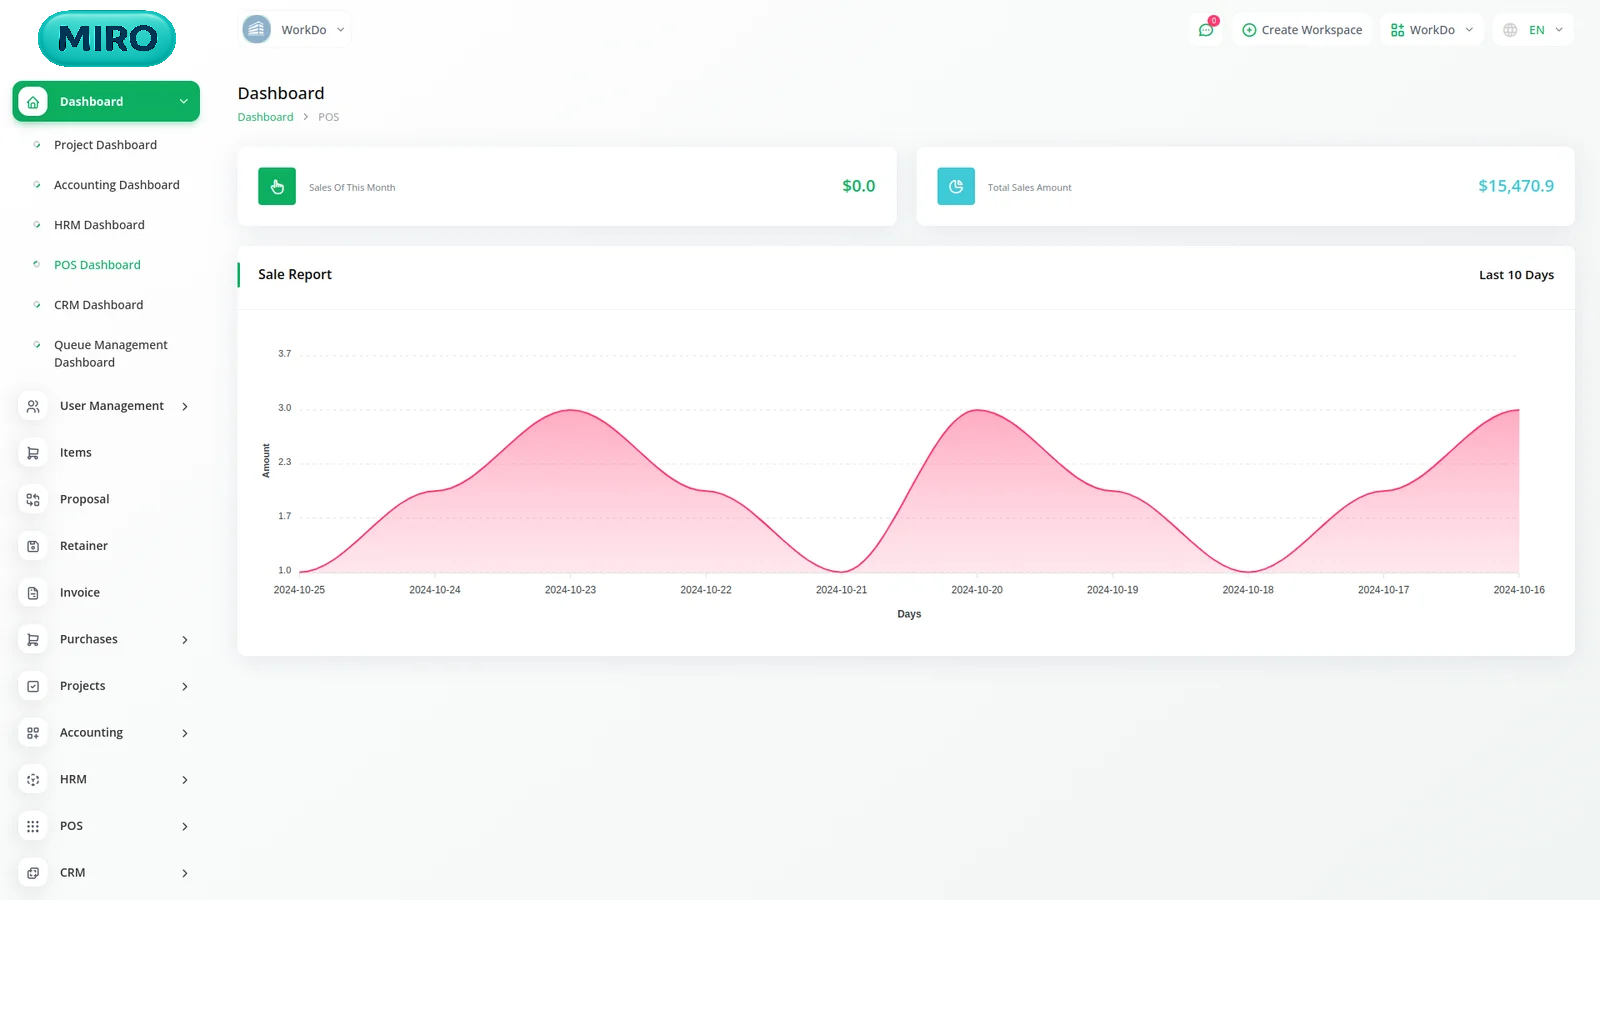
Task: Click the Create Workspace button
Action: pyautogui.click(x=1302, y=30)
